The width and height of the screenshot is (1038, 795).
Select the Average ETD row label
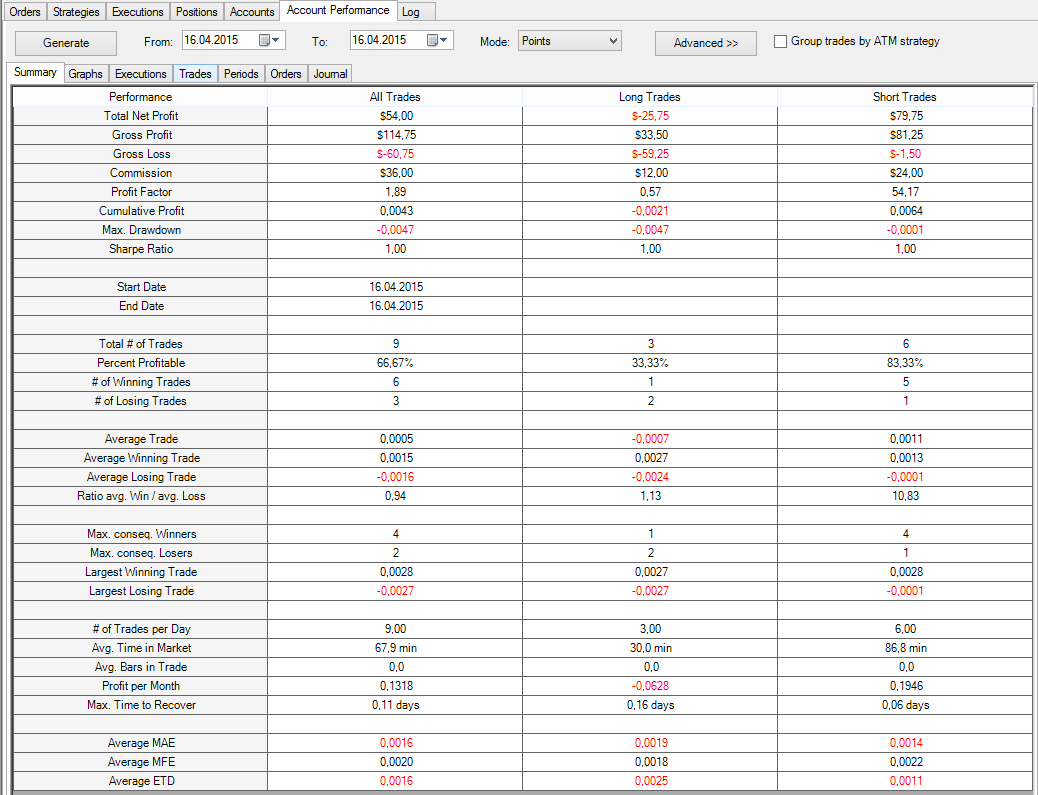141,781
